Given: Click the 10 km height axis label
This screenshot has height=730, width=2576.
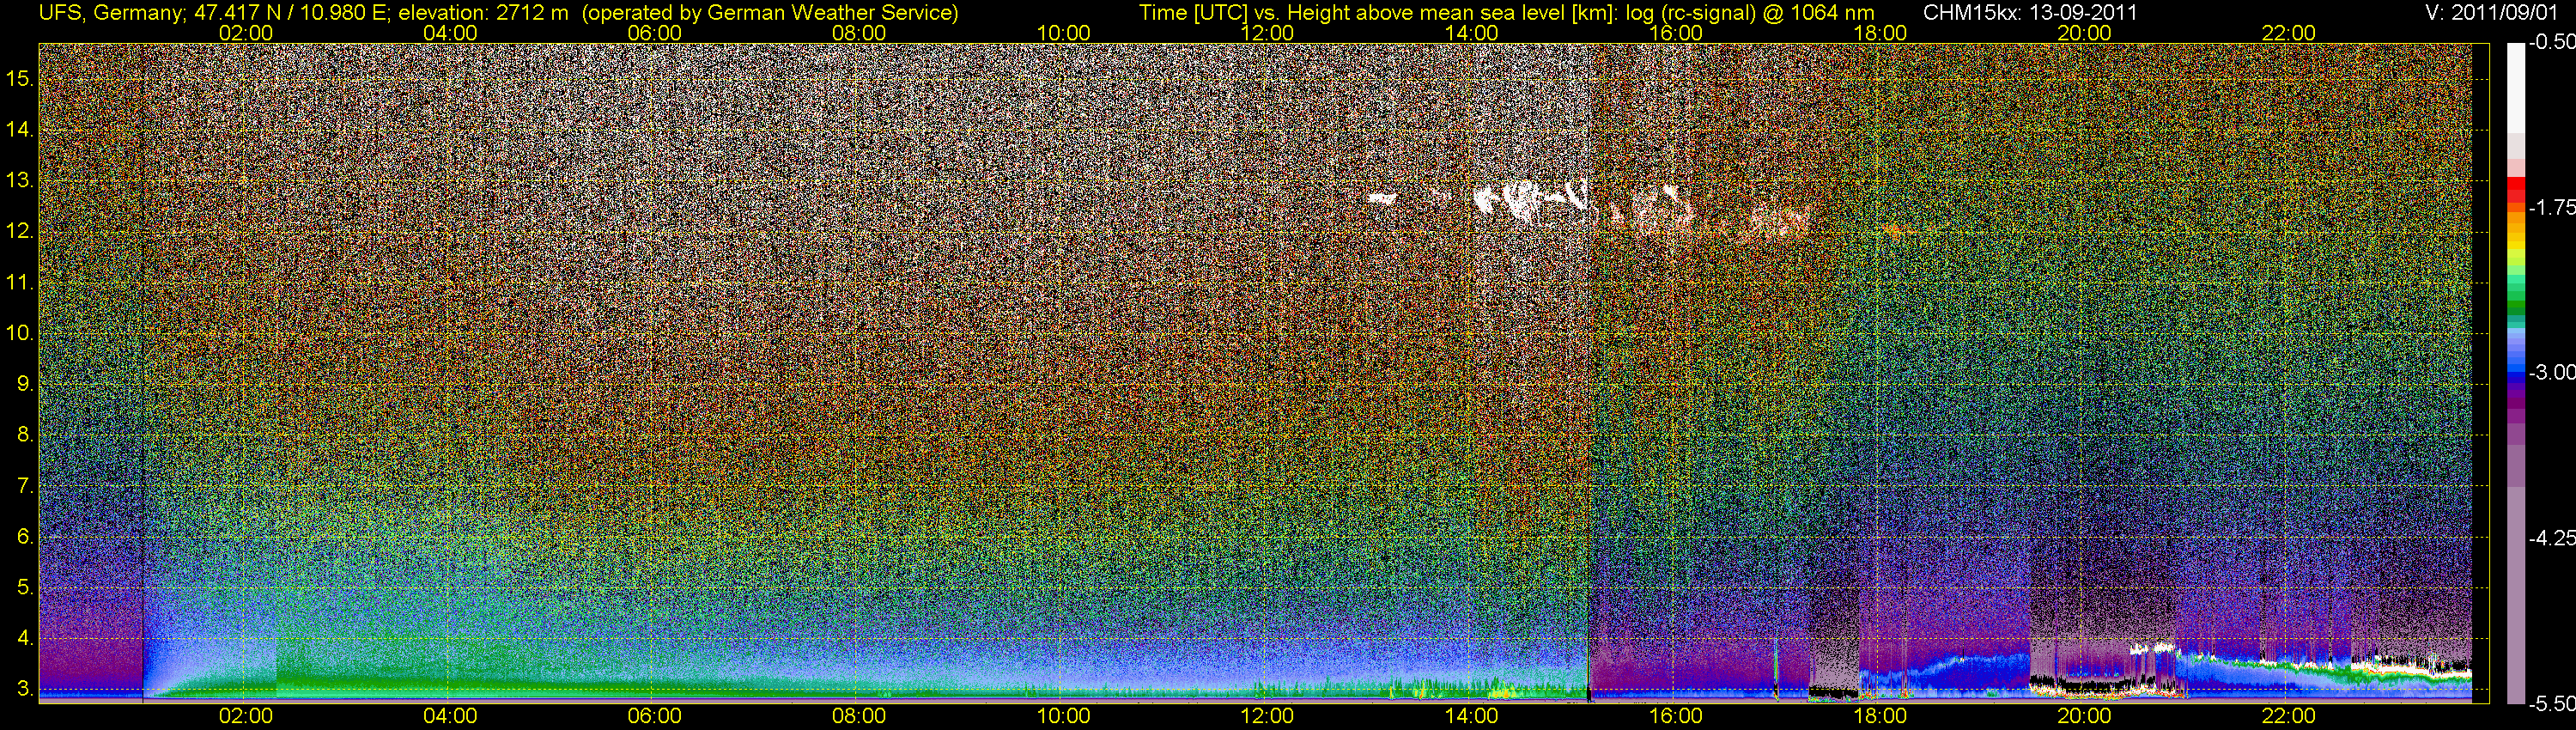Looking at the screenshot, I should (x=19, y=333).
